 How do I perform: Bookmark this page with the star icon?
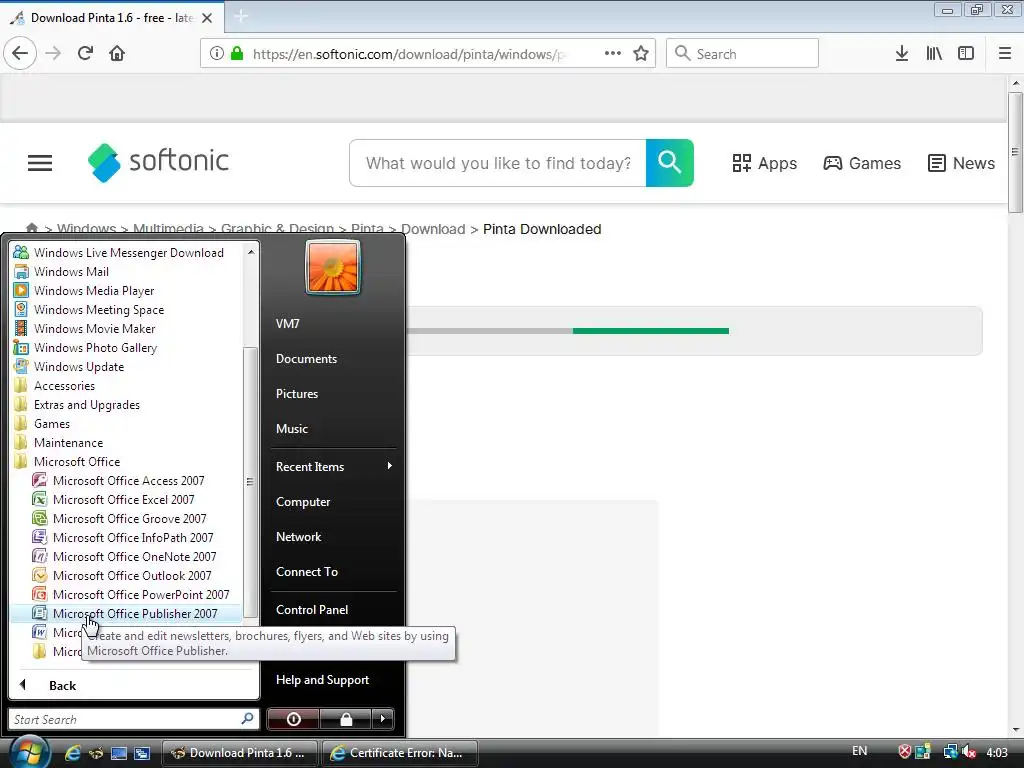pos(641,54)
